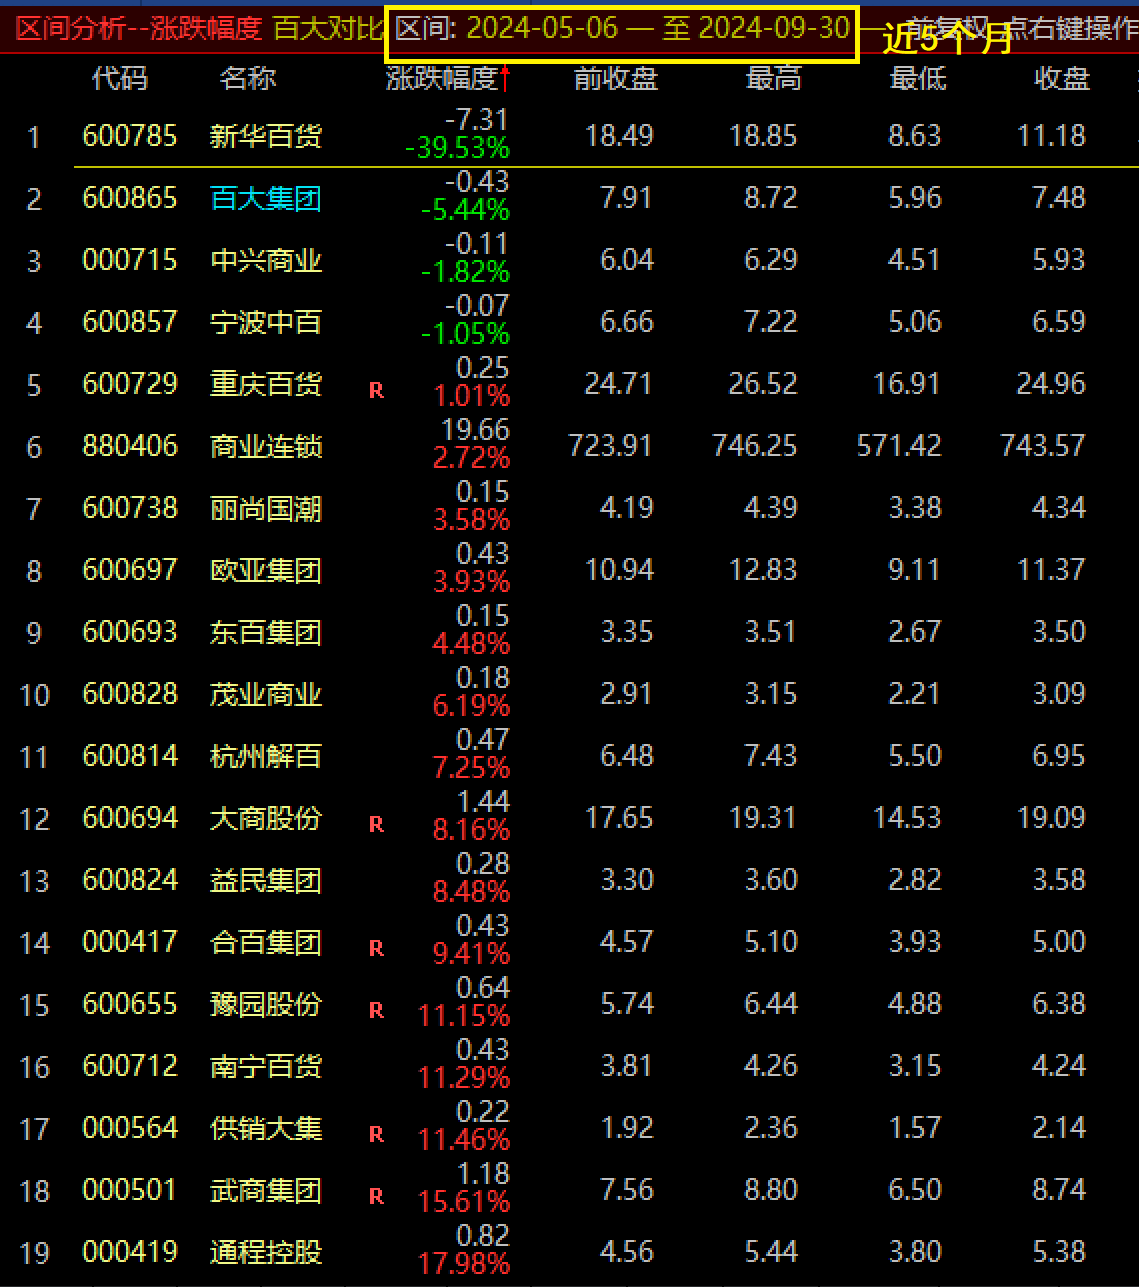This screenshot has height=1287, width=1139.
Task: Click stock code 000501
Action: (130, 1190)
